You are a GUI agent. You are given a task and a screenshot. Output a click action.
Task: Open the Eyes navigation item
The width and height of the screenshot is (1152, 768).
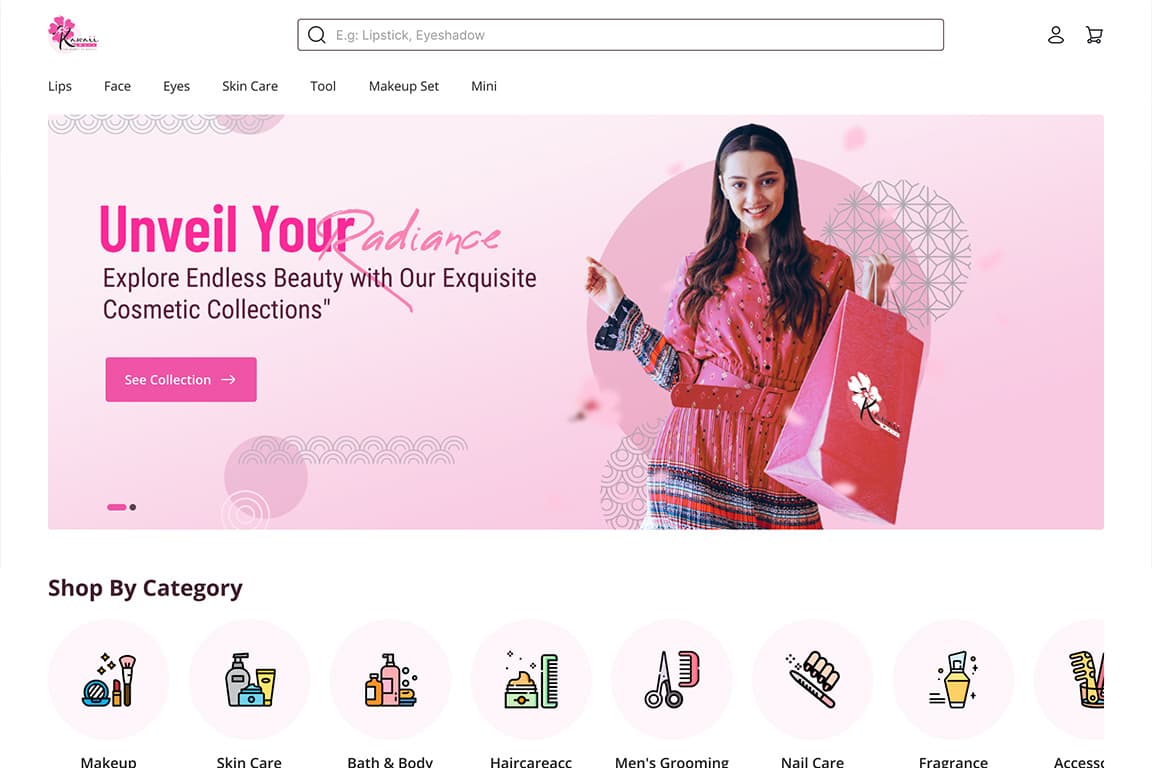pos(176,86)
